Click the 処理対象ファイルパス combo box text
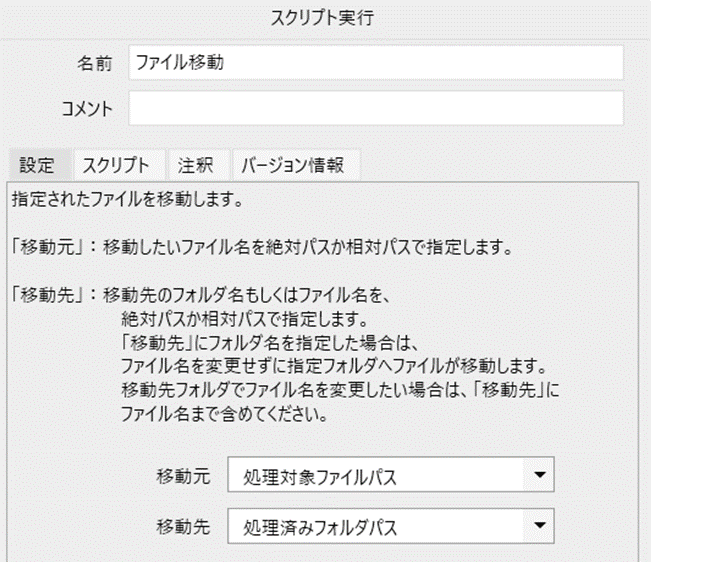Image resolution: width=704 pixels, height=570 pixels. pos(320,478)
